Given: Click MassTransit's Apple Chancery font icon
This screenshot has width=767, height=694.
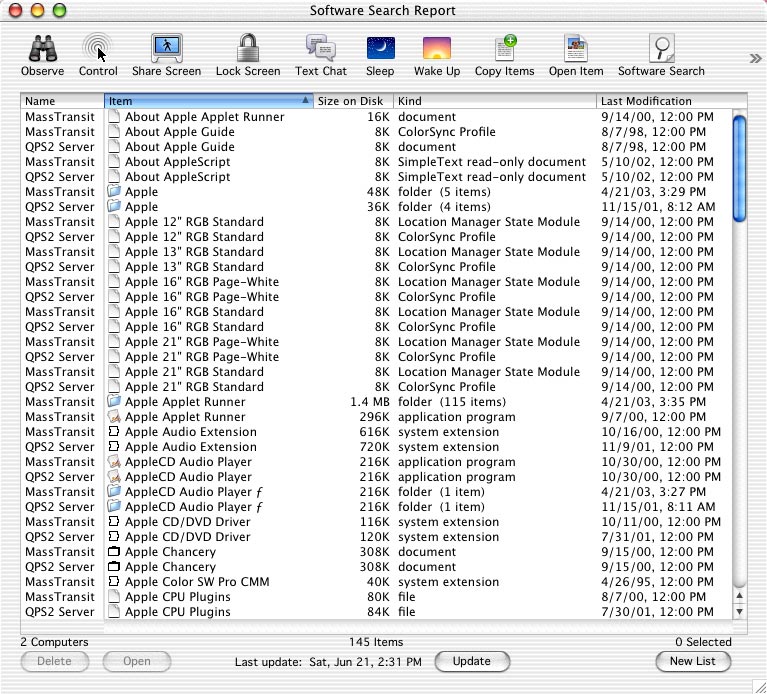Looking at the screenshot, I should (x=113, y=552).
